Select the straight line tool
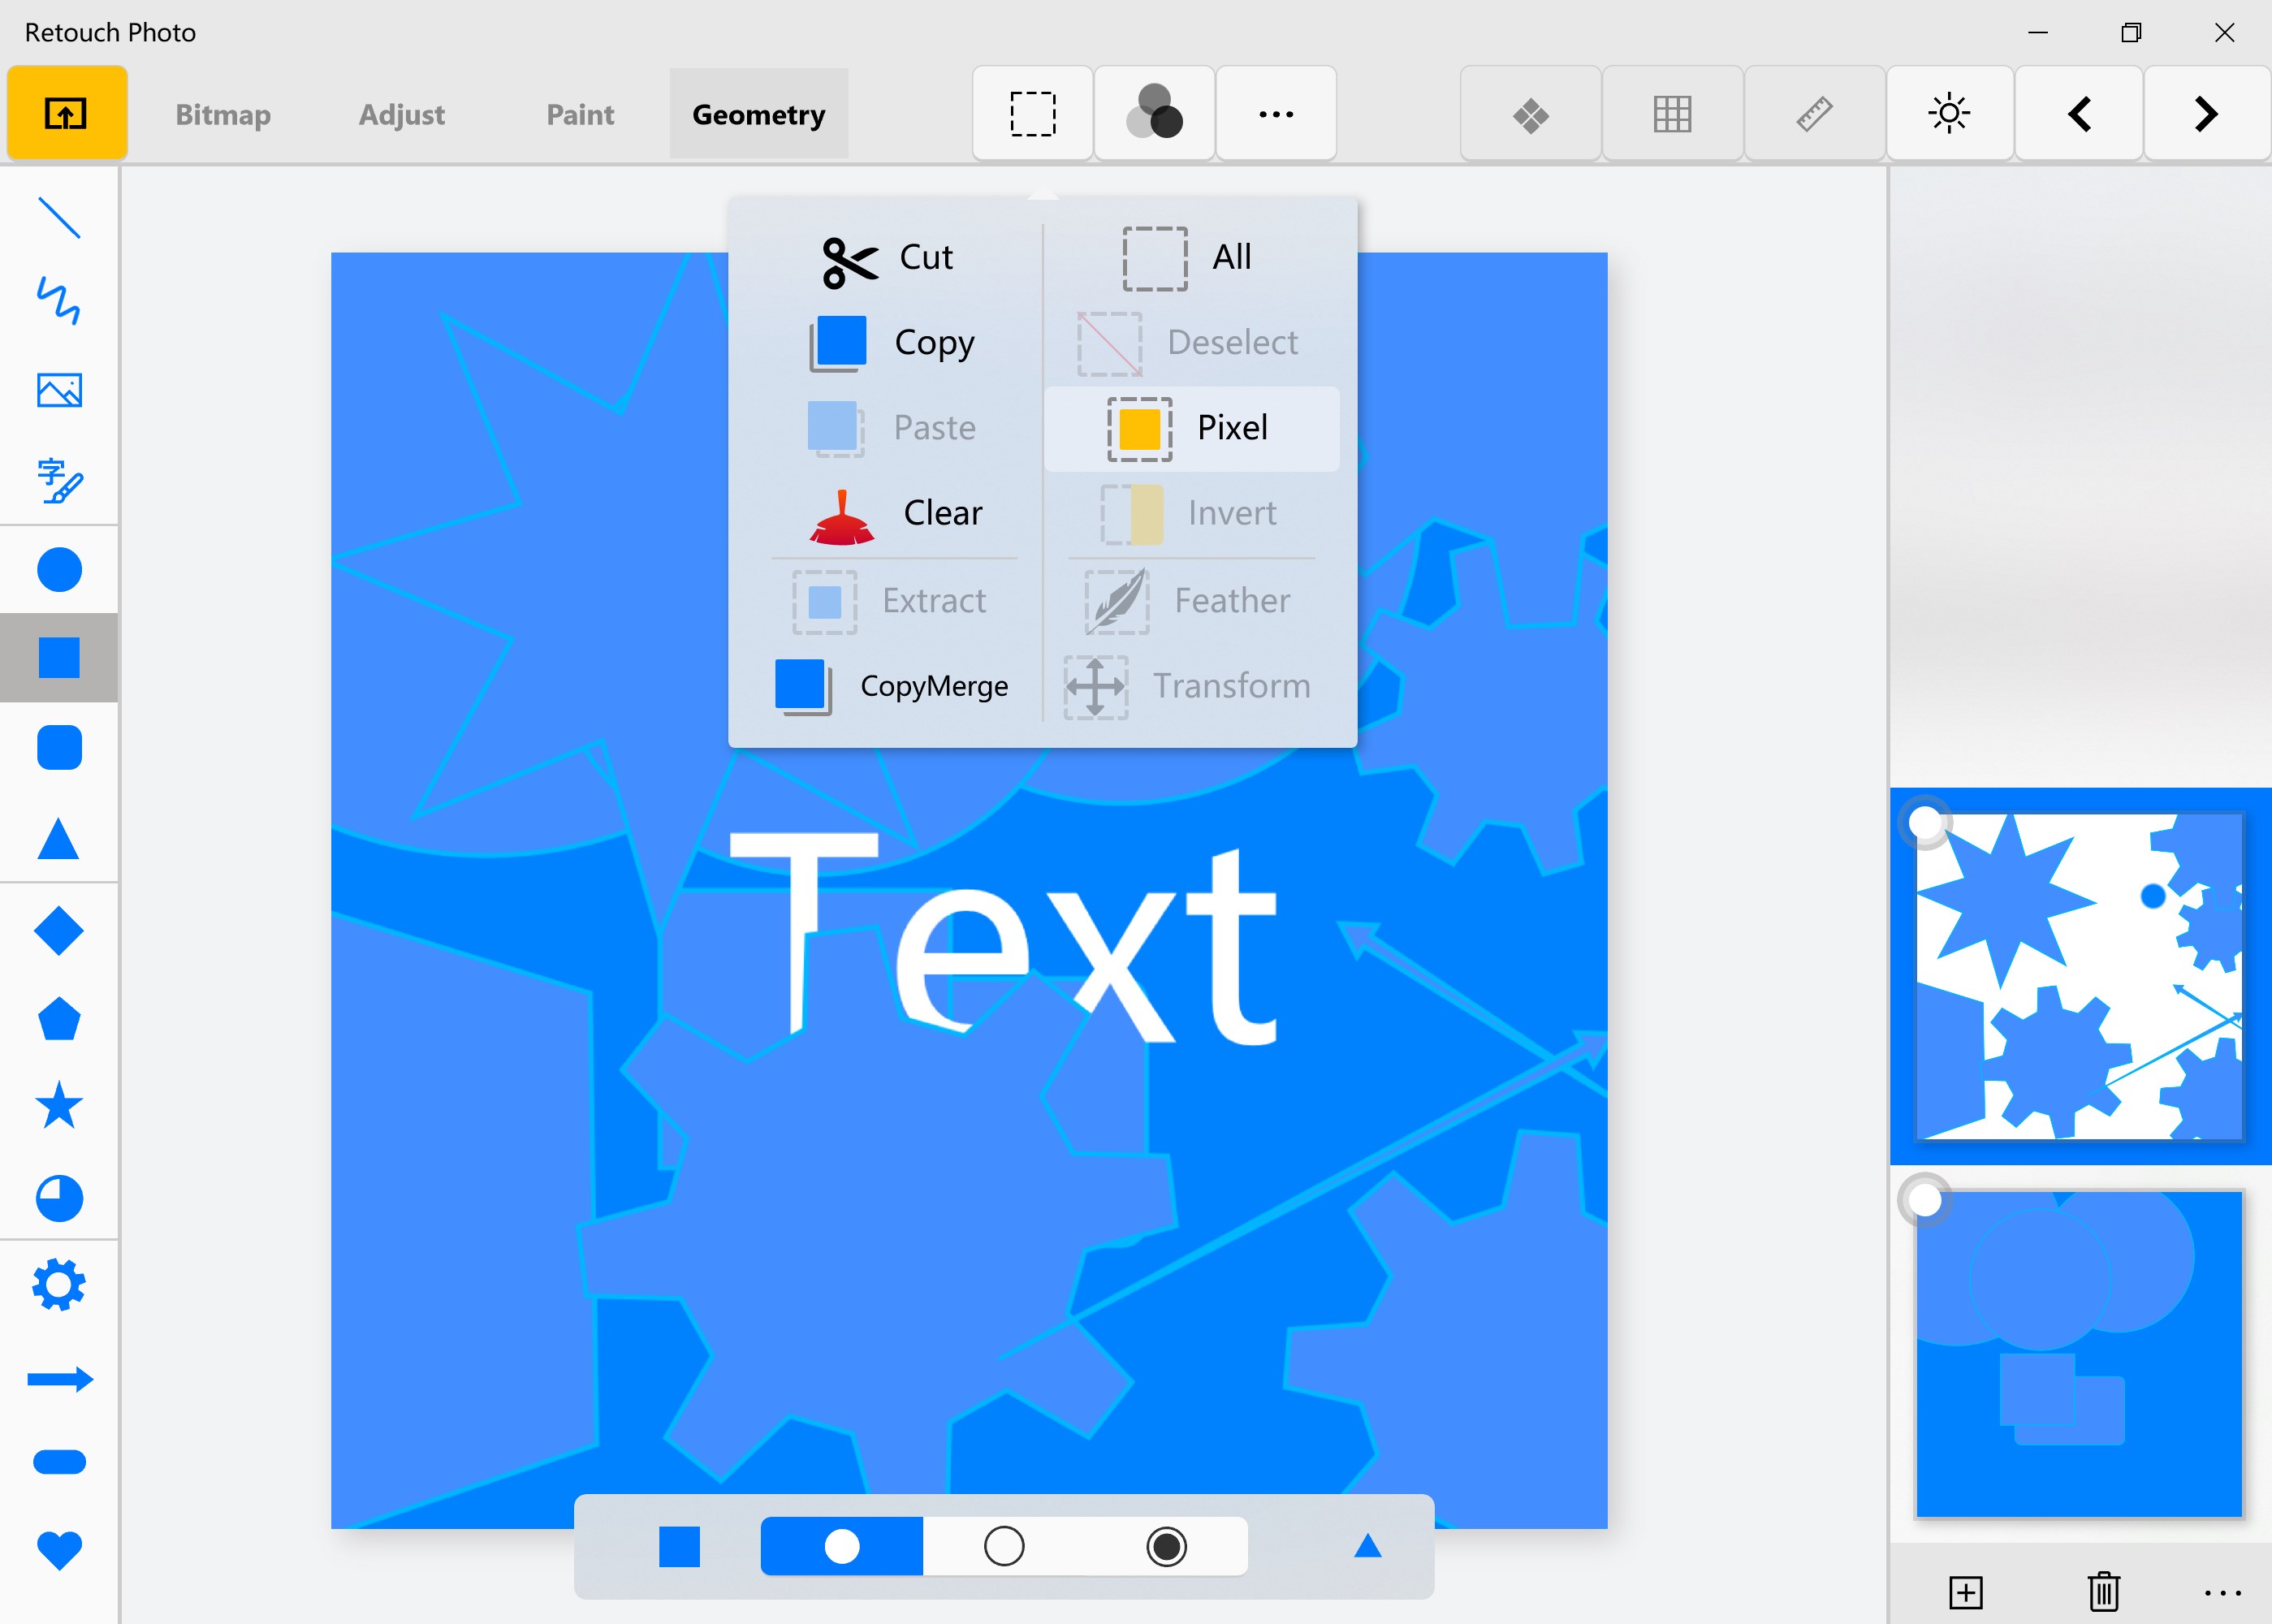2272x1624 pixels. pos(59,218)
